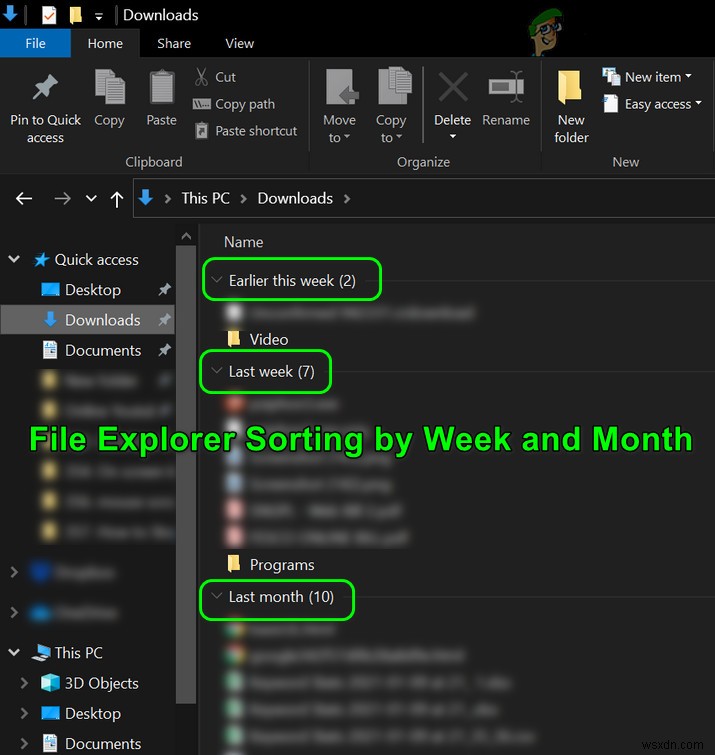Click the navigation pane scrollbar thumb
Screen dimensions: 715x755
[x=186, y=474]
